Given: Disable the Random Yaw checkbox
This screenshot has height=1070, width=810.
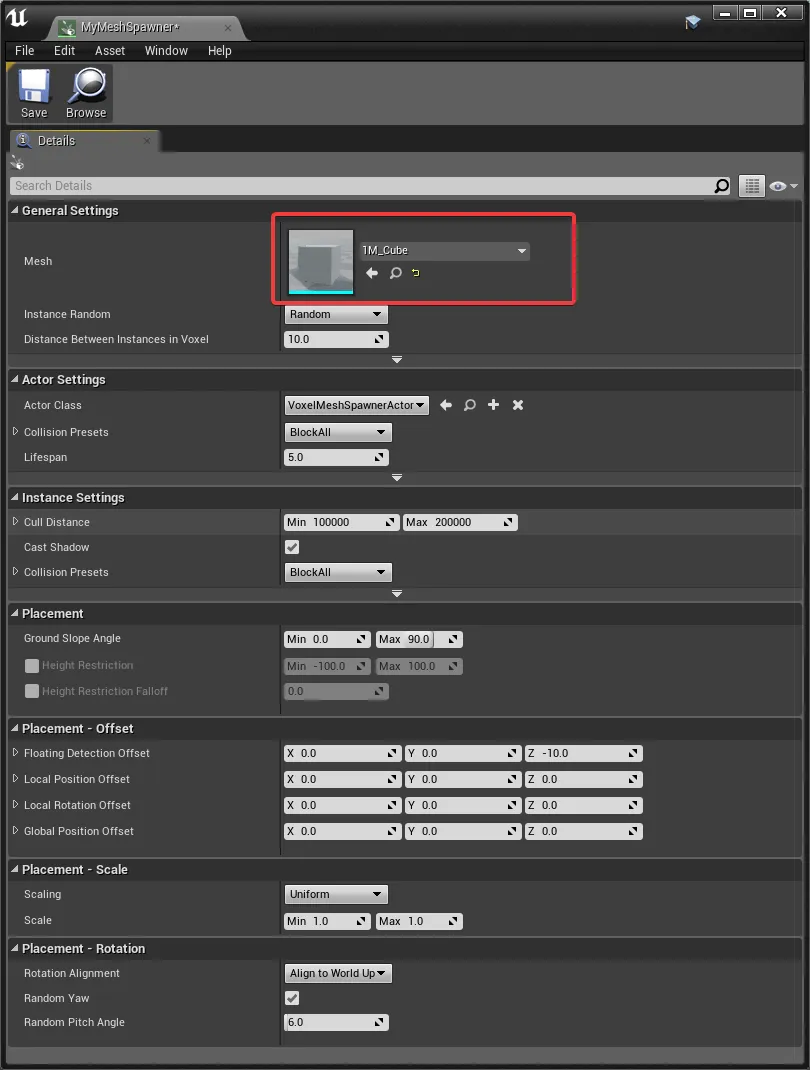Looking at the screenshot, I should tap(292, 998).
